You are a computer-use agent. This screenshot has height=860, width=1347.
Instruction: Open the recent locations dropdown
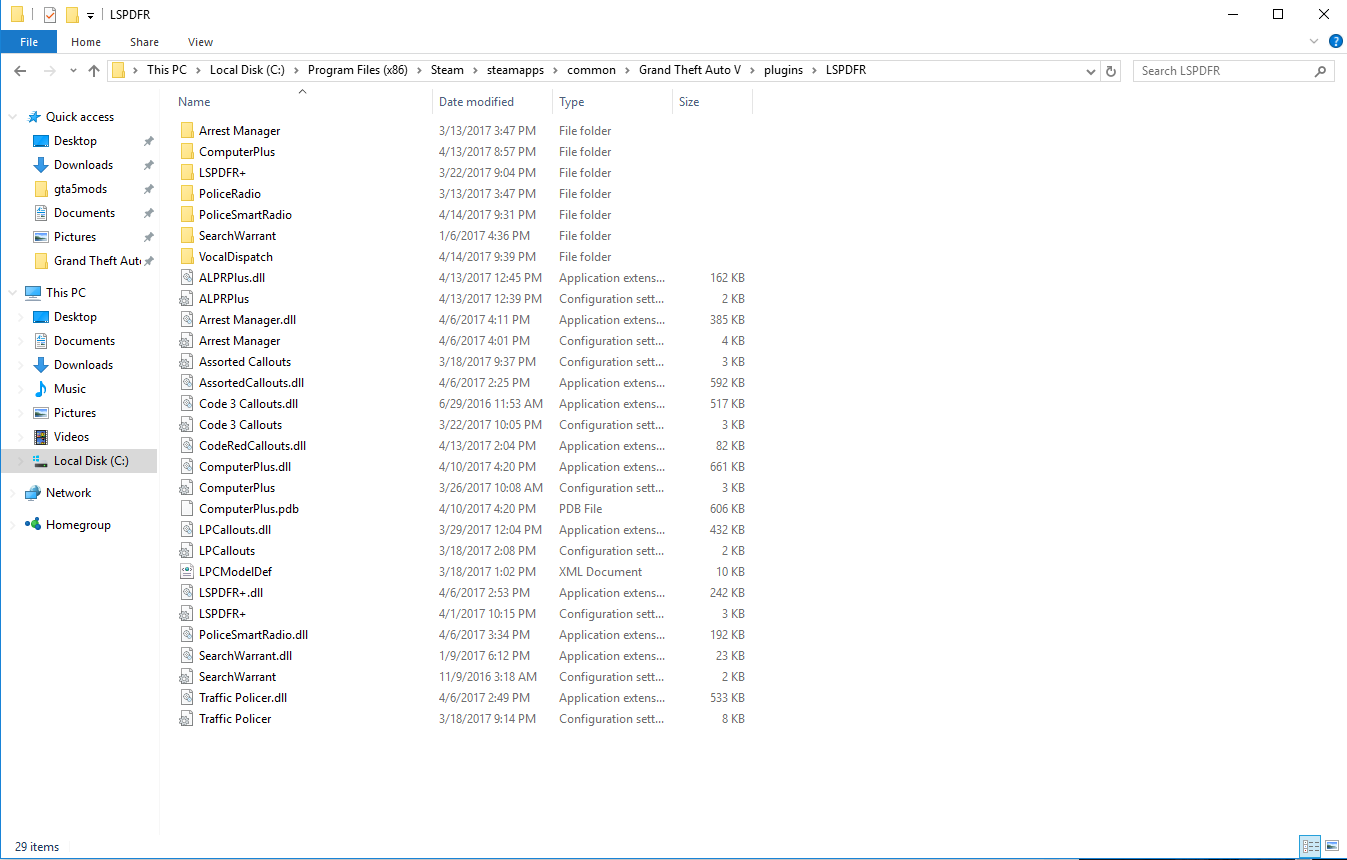(73, 71)
